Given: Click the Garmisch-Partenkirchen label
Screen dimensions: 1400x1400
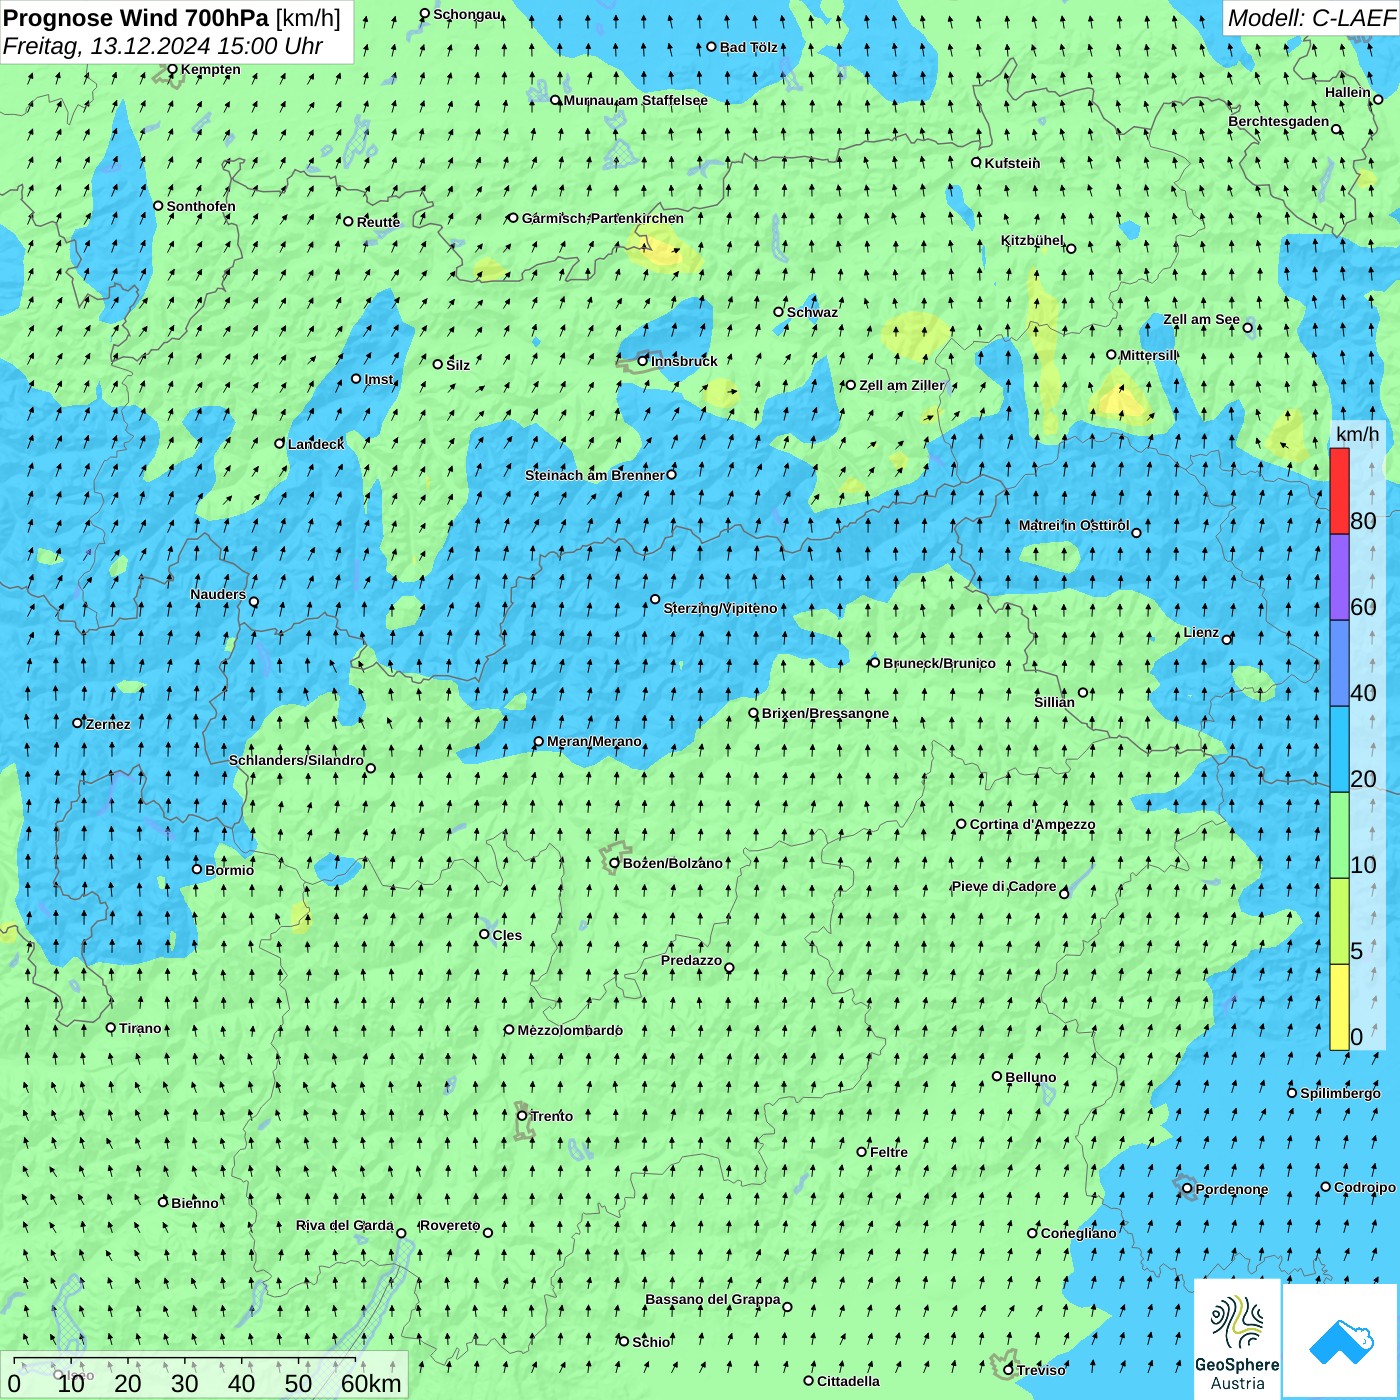Looking at the screenshot, I should pyautogui.click(x=603, y=218).
